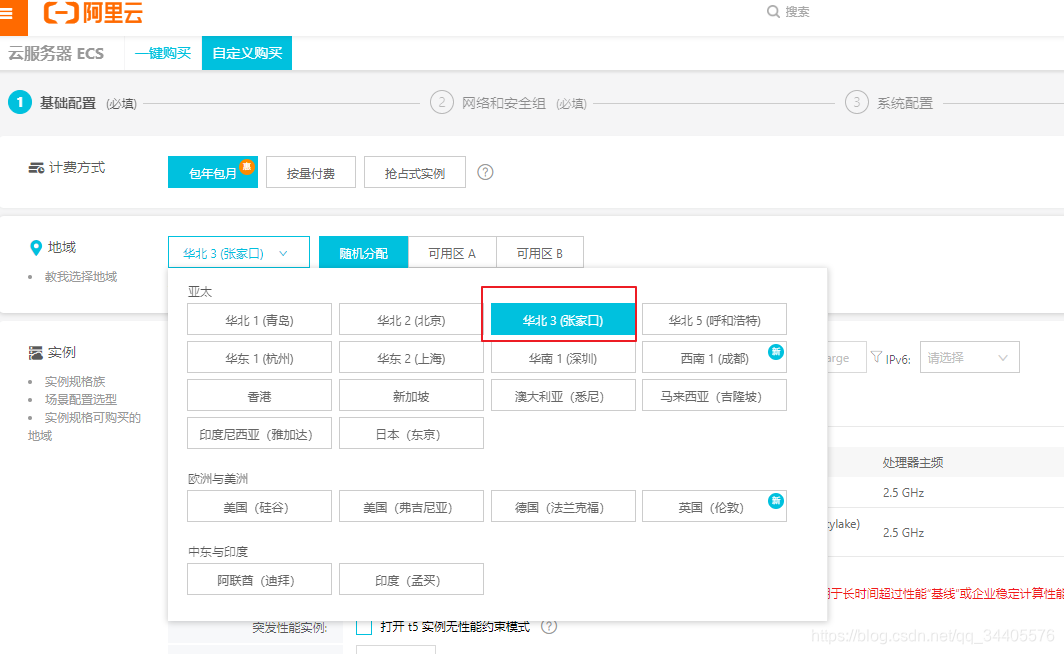Select region 德国 (法兰克福)
Image resolution: width=1064 pixels, height=654 pixels.
(x=563, y=506)
